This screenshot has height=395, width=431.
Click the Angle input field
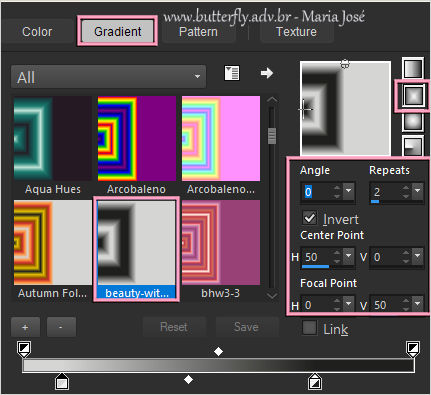coord(317,192)
